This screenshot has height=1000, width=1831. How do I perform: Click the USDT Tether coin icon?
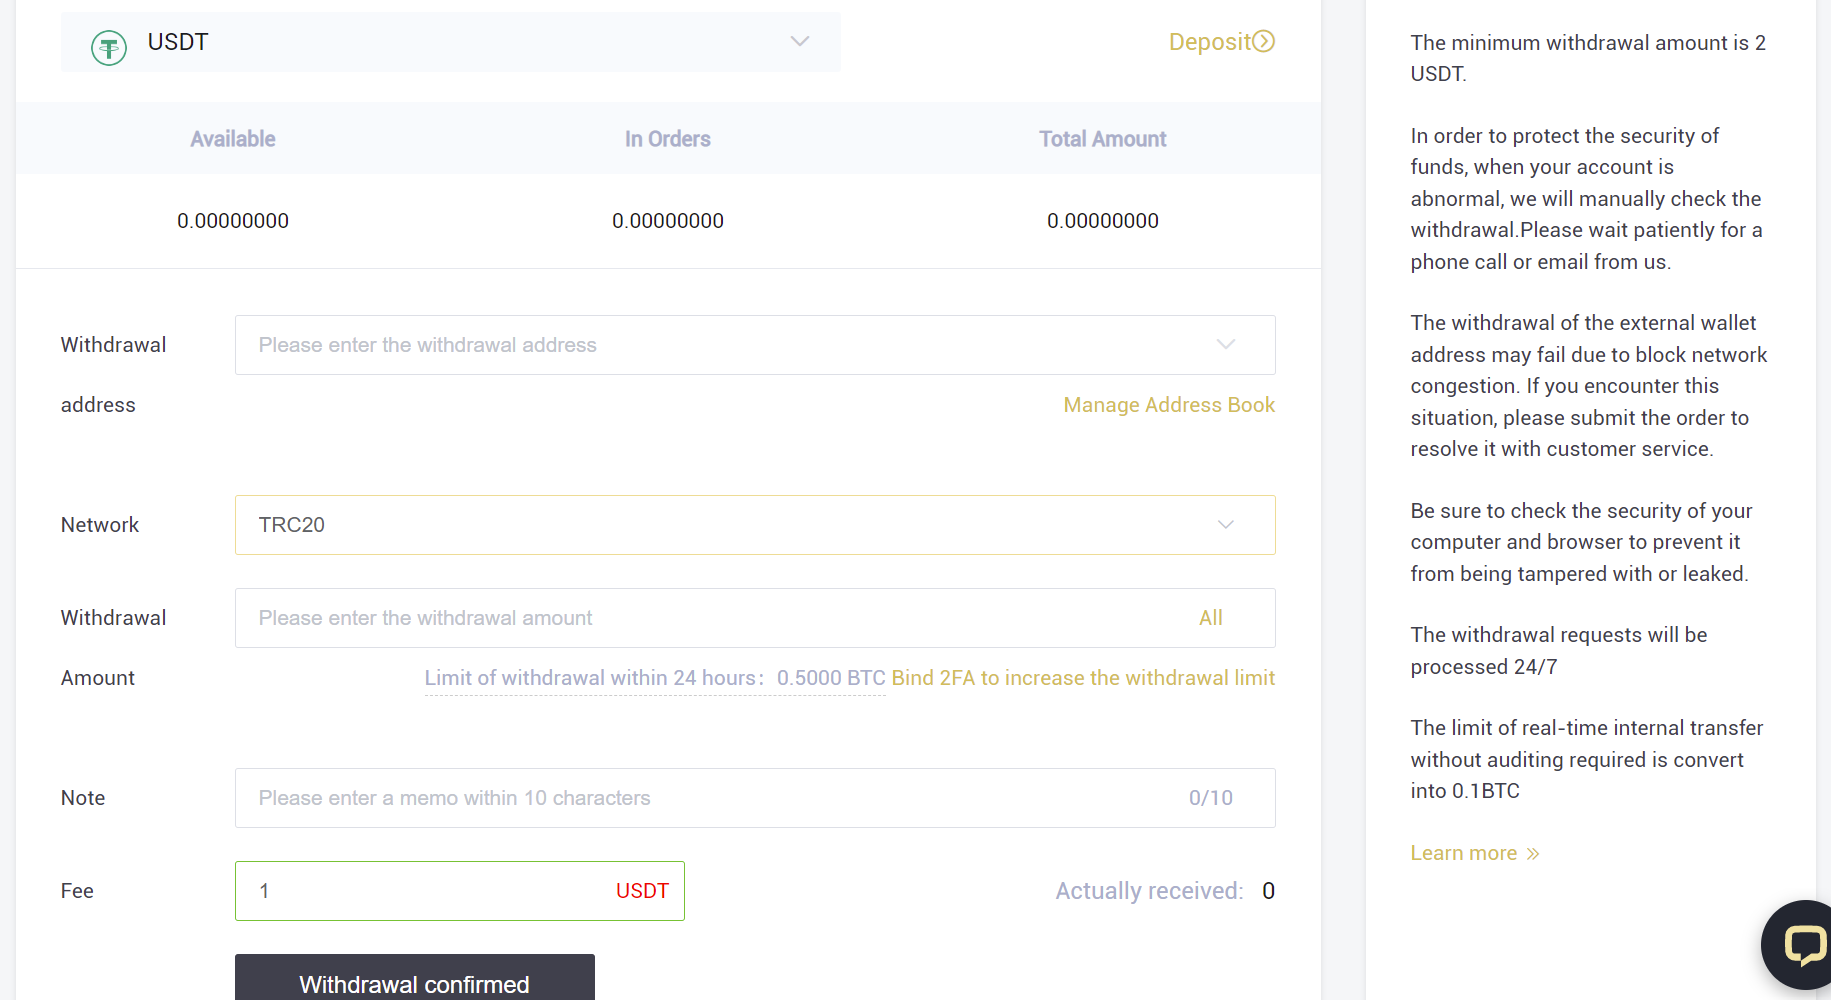(109, 47)
